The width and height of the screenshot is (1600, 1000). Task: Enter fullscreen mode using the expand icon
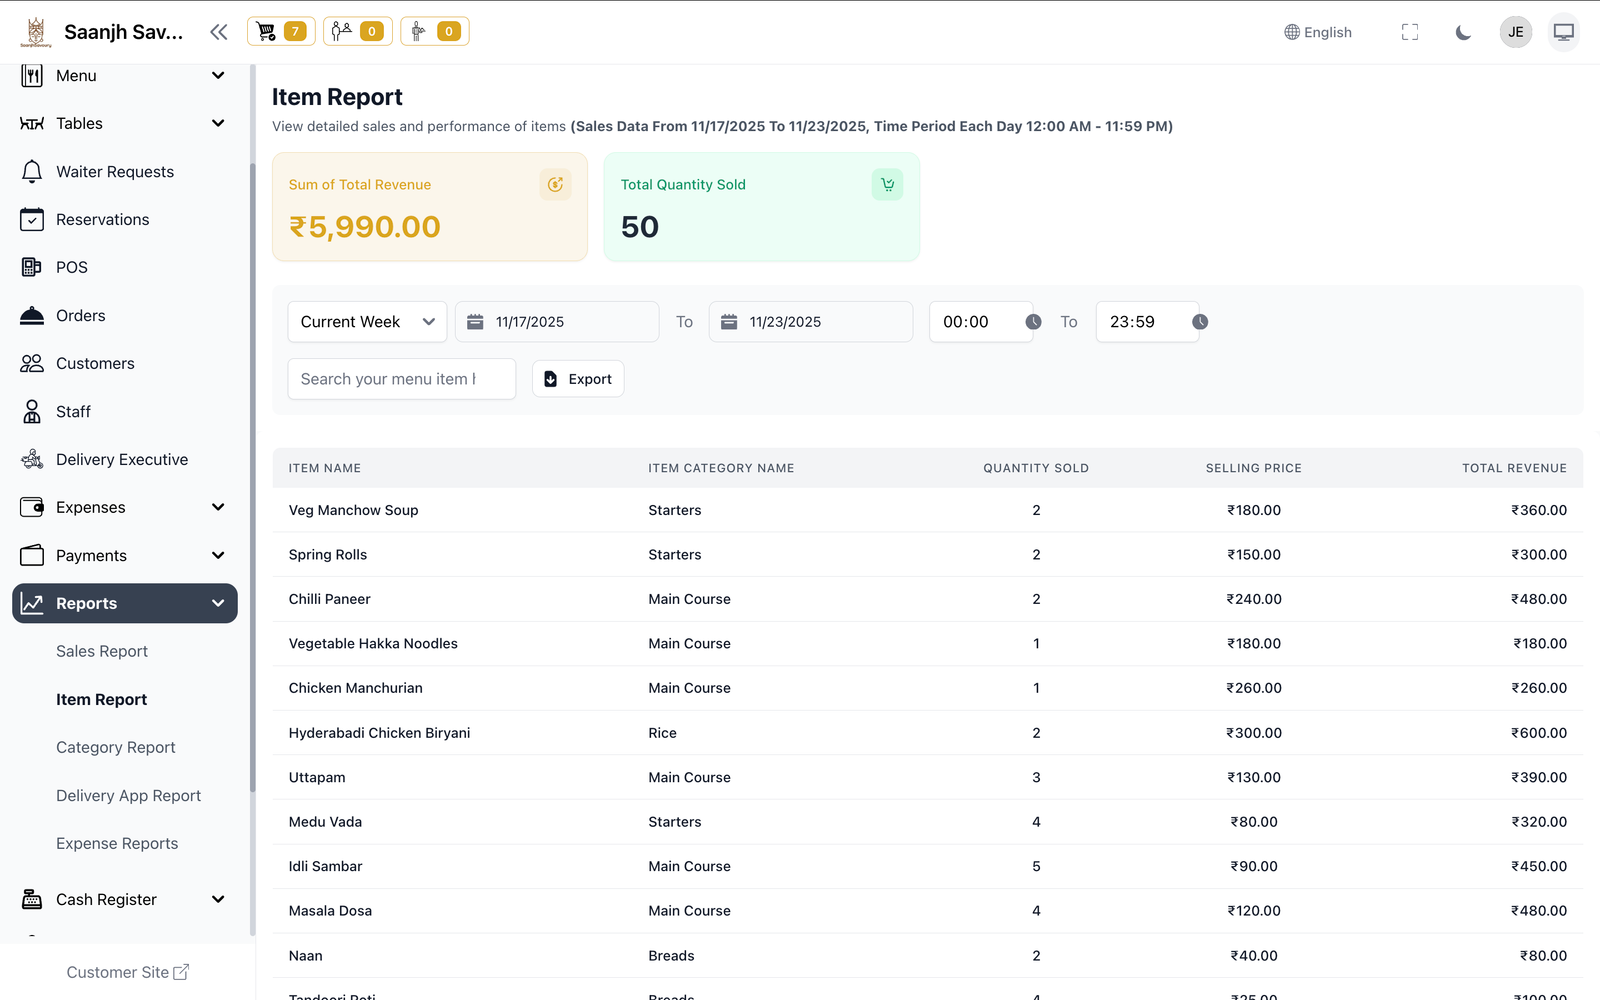[x=1410, y=32]
